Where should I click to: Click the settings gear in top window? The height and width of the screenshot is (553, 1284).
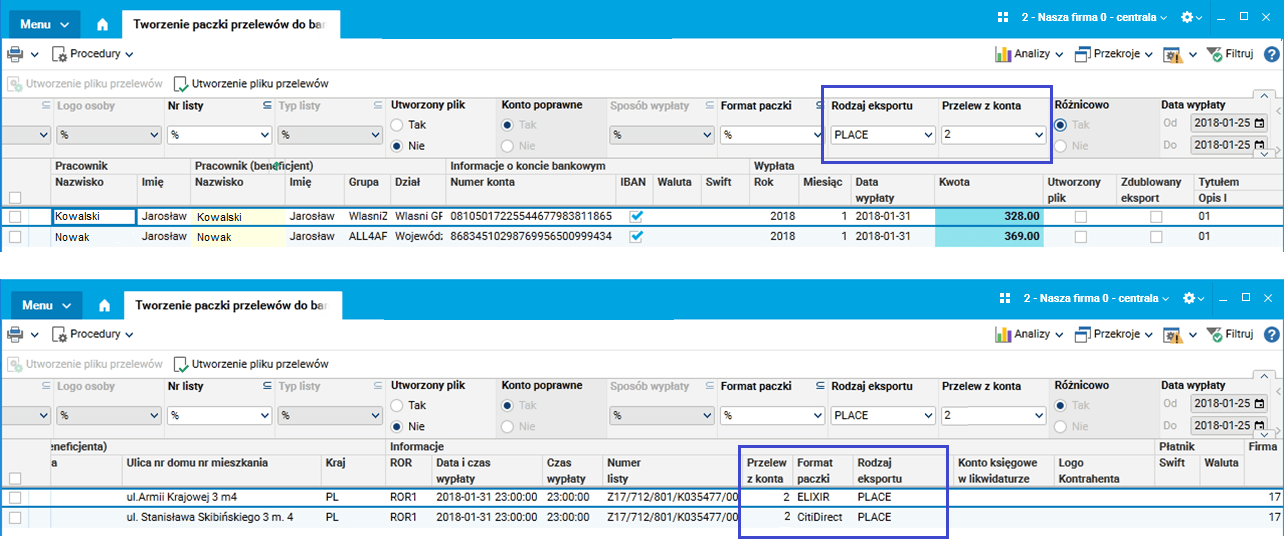1188,18
